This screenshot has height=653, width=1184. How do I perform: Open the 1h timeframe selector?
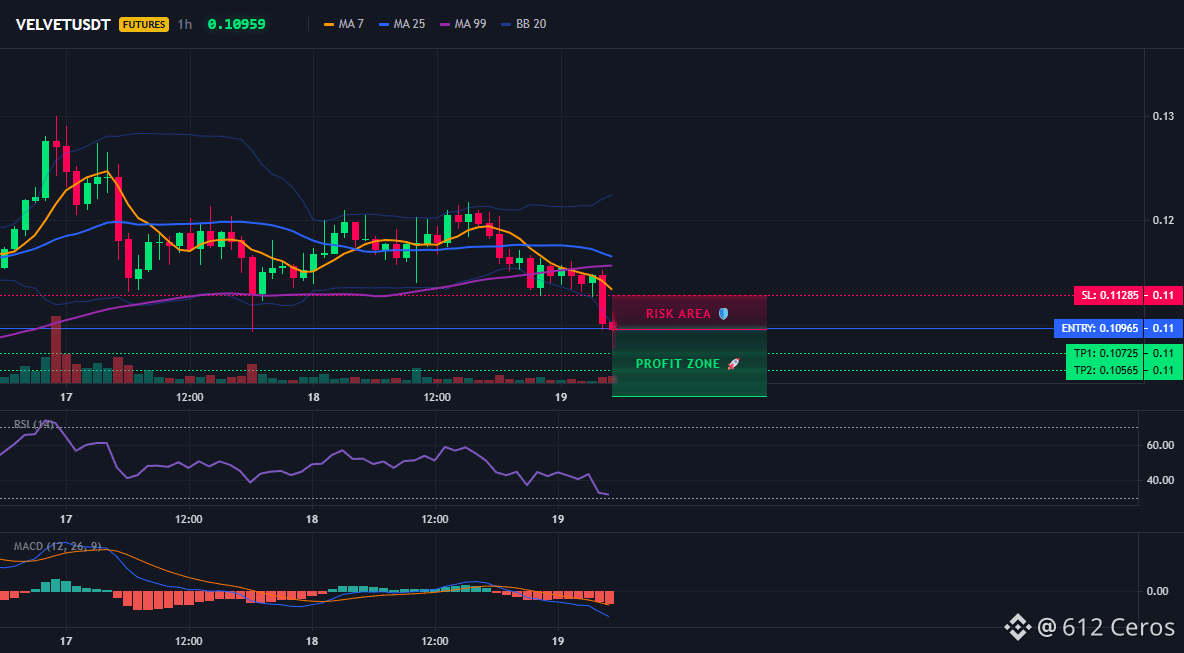pyautogui.click(x=184, y=24)
